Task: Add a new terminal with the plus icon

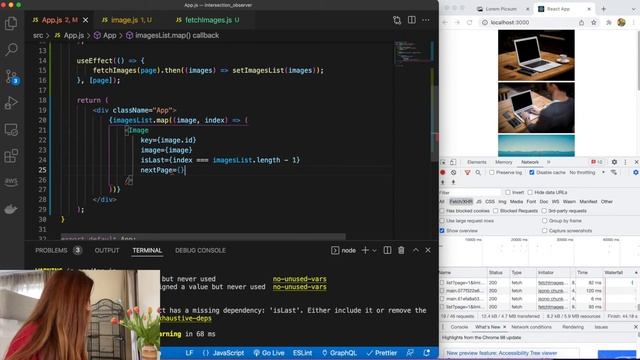Action: pos(365,250)
